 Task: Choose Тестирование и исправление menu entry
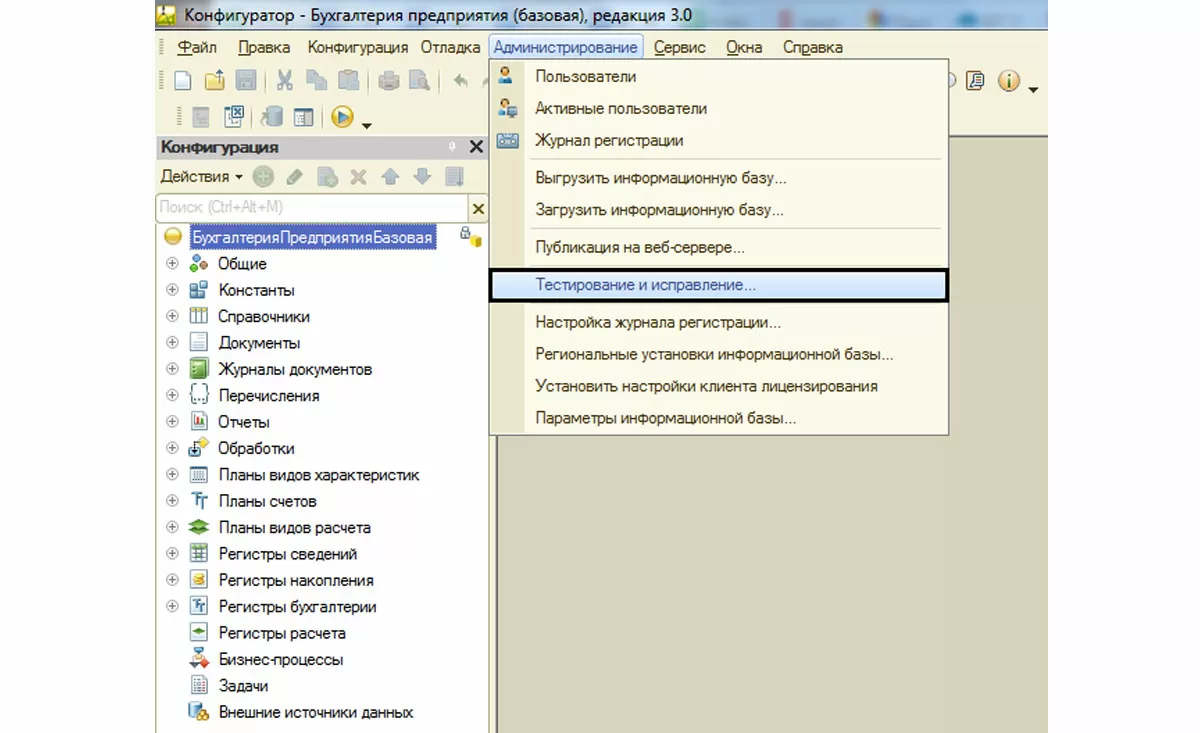tap(718, 285)
